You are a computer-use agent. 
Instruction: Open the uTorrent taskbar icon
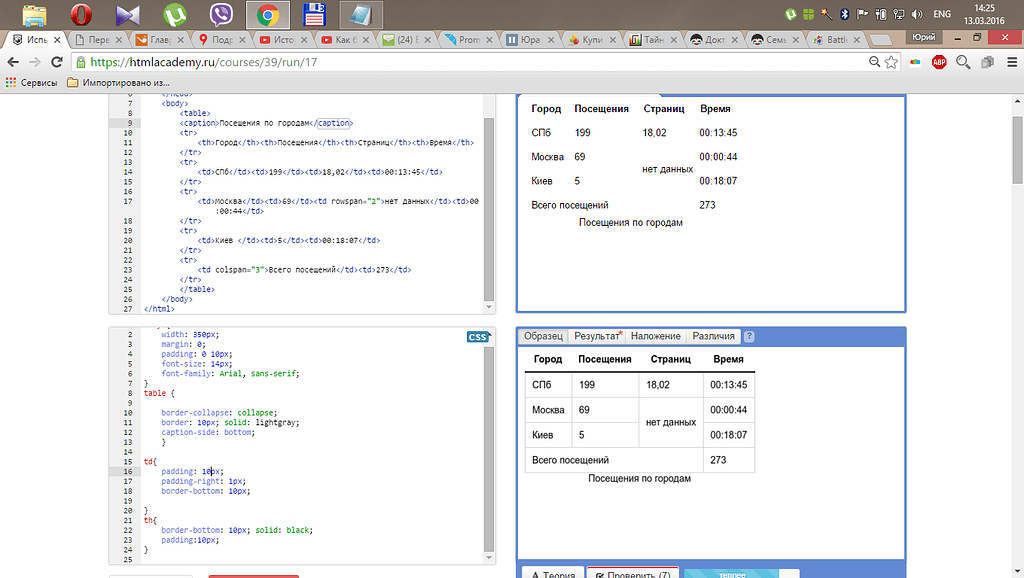pyautogui.click(x=174, y=14)
